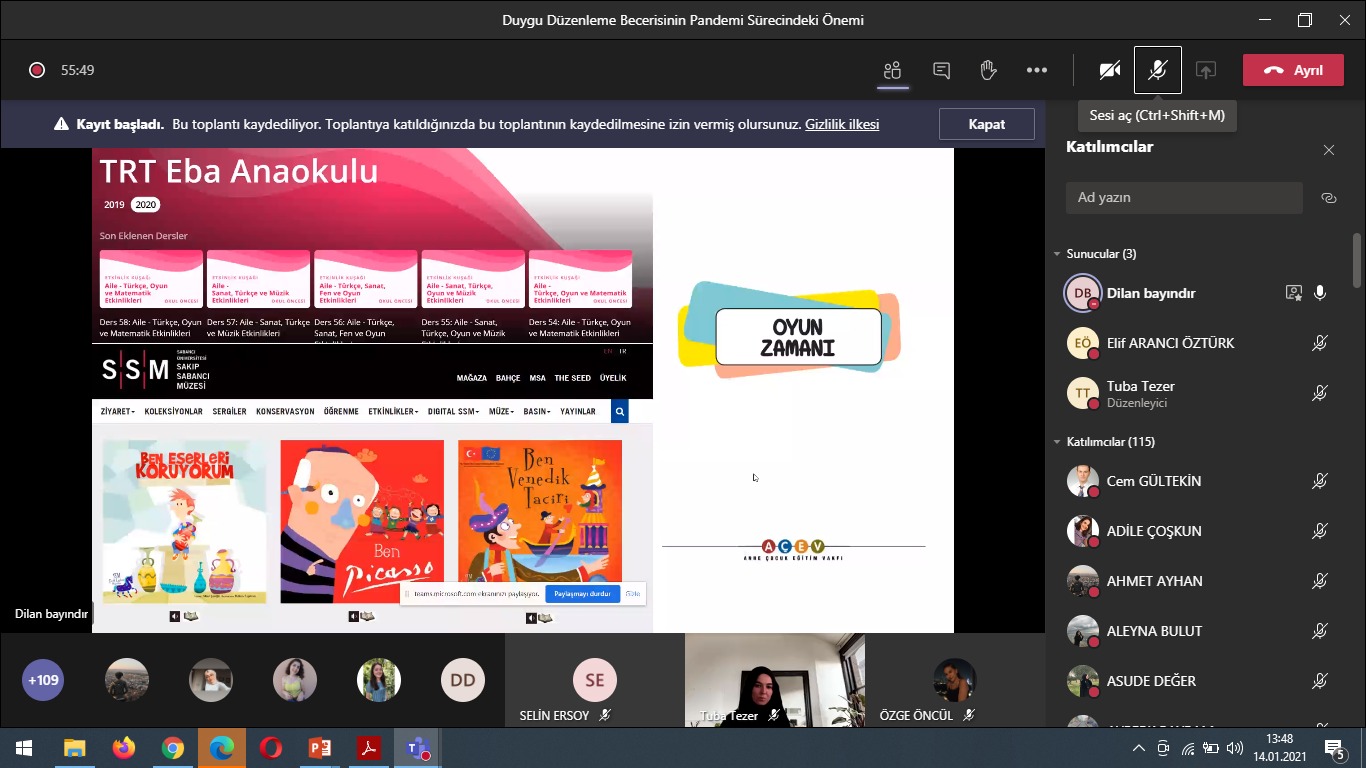
Task: Copy the meeting join link icon
Action: (x=1329, y=198)
